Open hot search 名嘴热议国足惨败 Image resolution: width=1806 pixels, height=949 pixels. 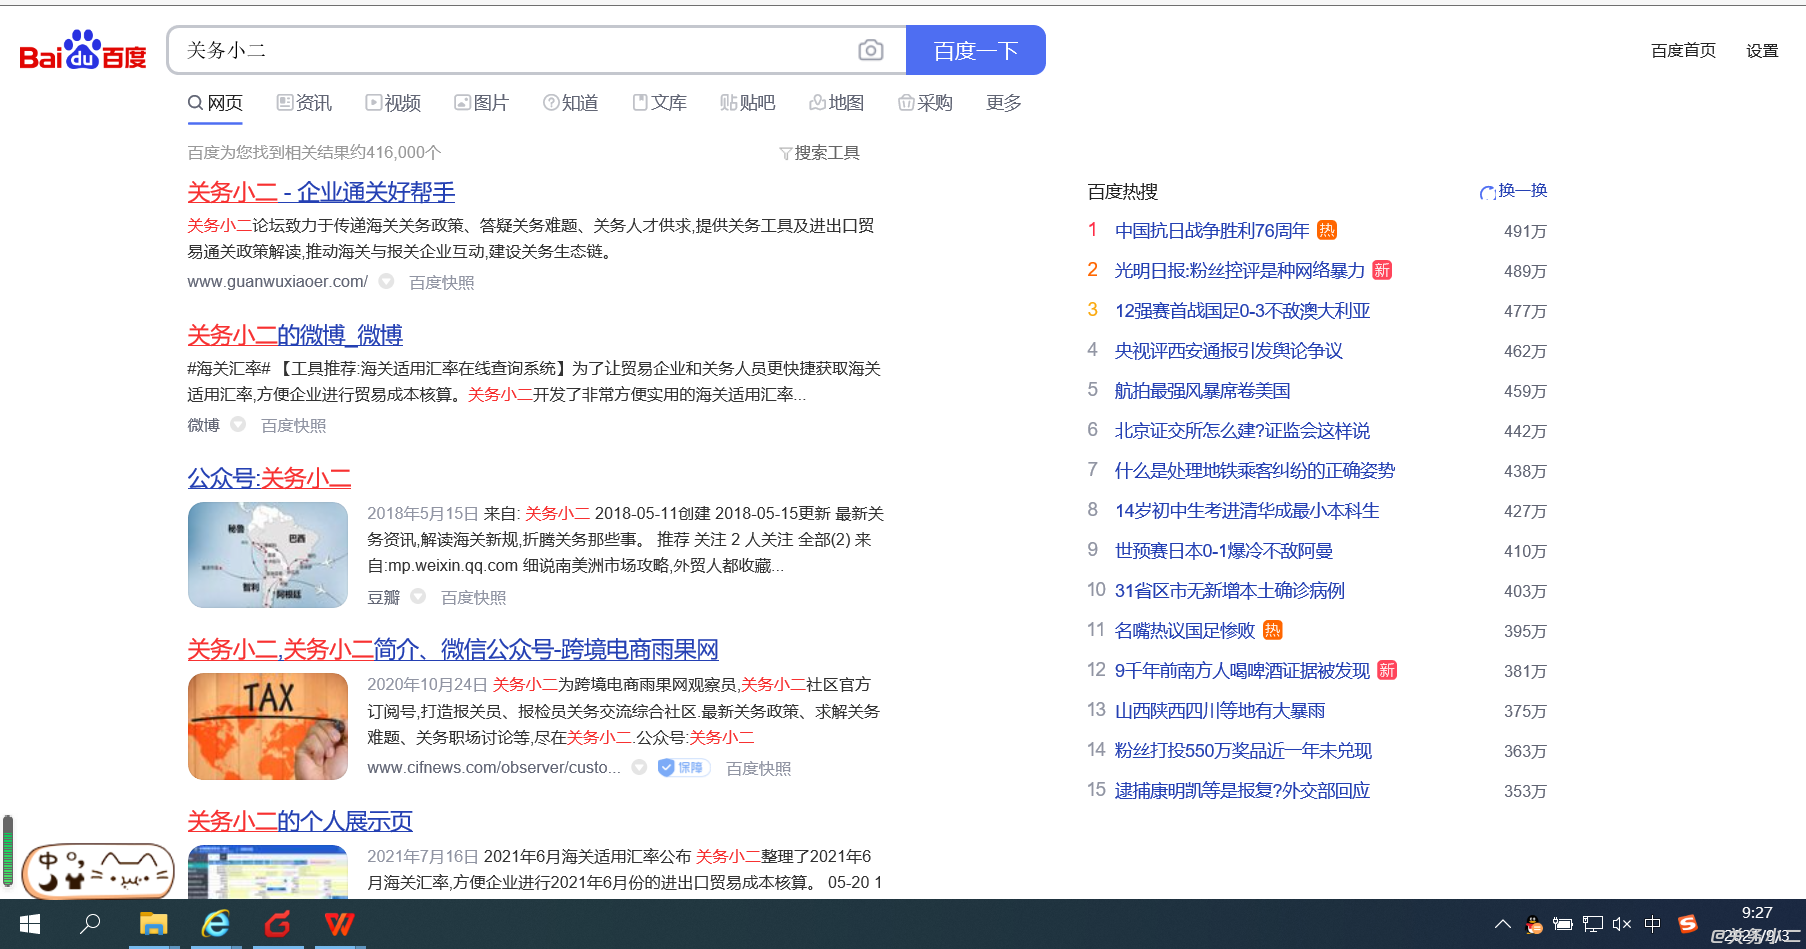[x=1185, y=631]
